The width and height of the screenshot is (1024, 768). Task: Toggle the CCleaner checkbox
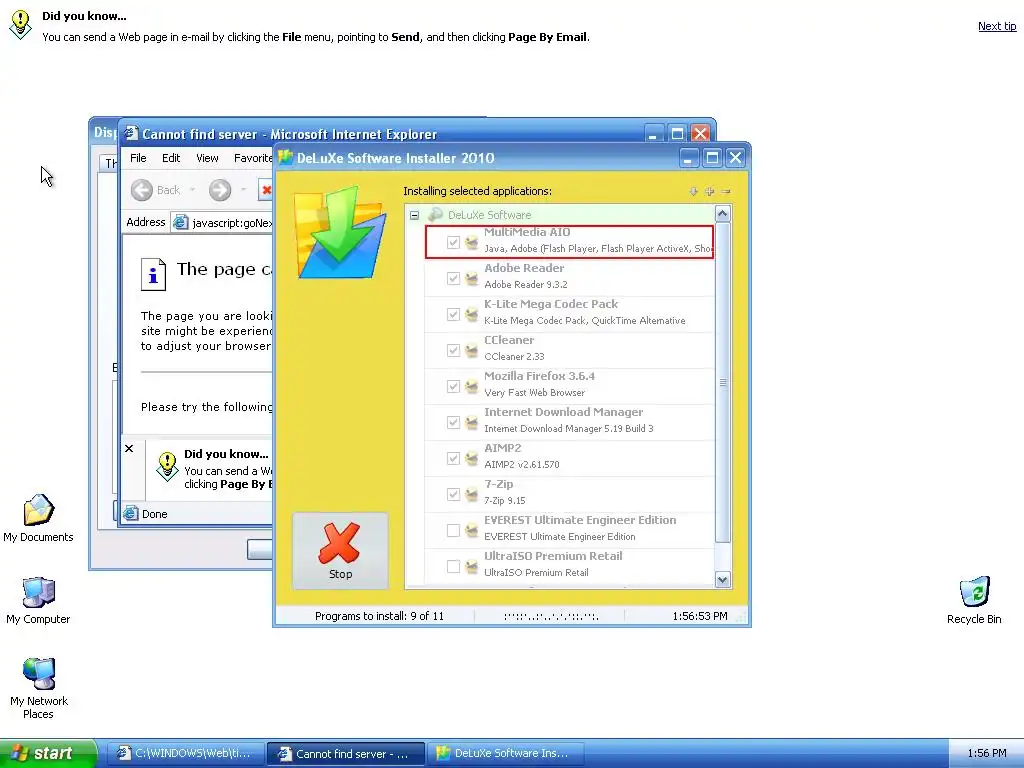(x=453, y=350)
